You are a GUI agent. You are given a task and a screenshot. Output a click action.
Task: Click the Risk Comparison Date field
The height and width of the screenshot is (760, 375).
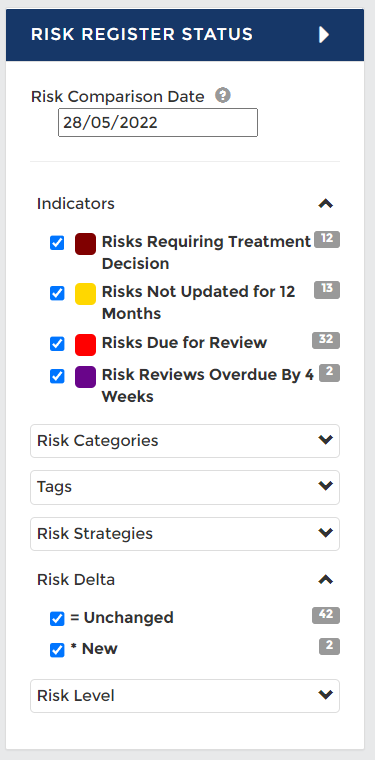click(x=158, y=123)
